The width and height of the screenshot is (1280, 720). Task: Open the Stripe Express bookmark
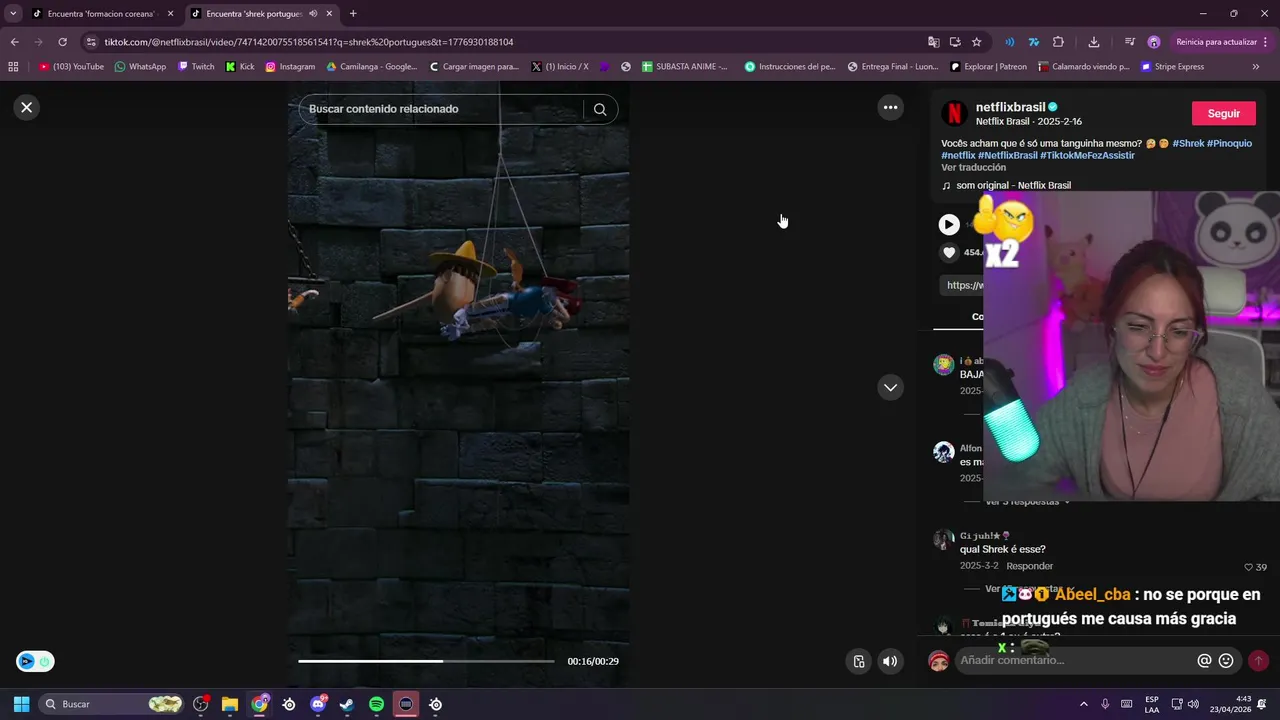[1172, 67]
